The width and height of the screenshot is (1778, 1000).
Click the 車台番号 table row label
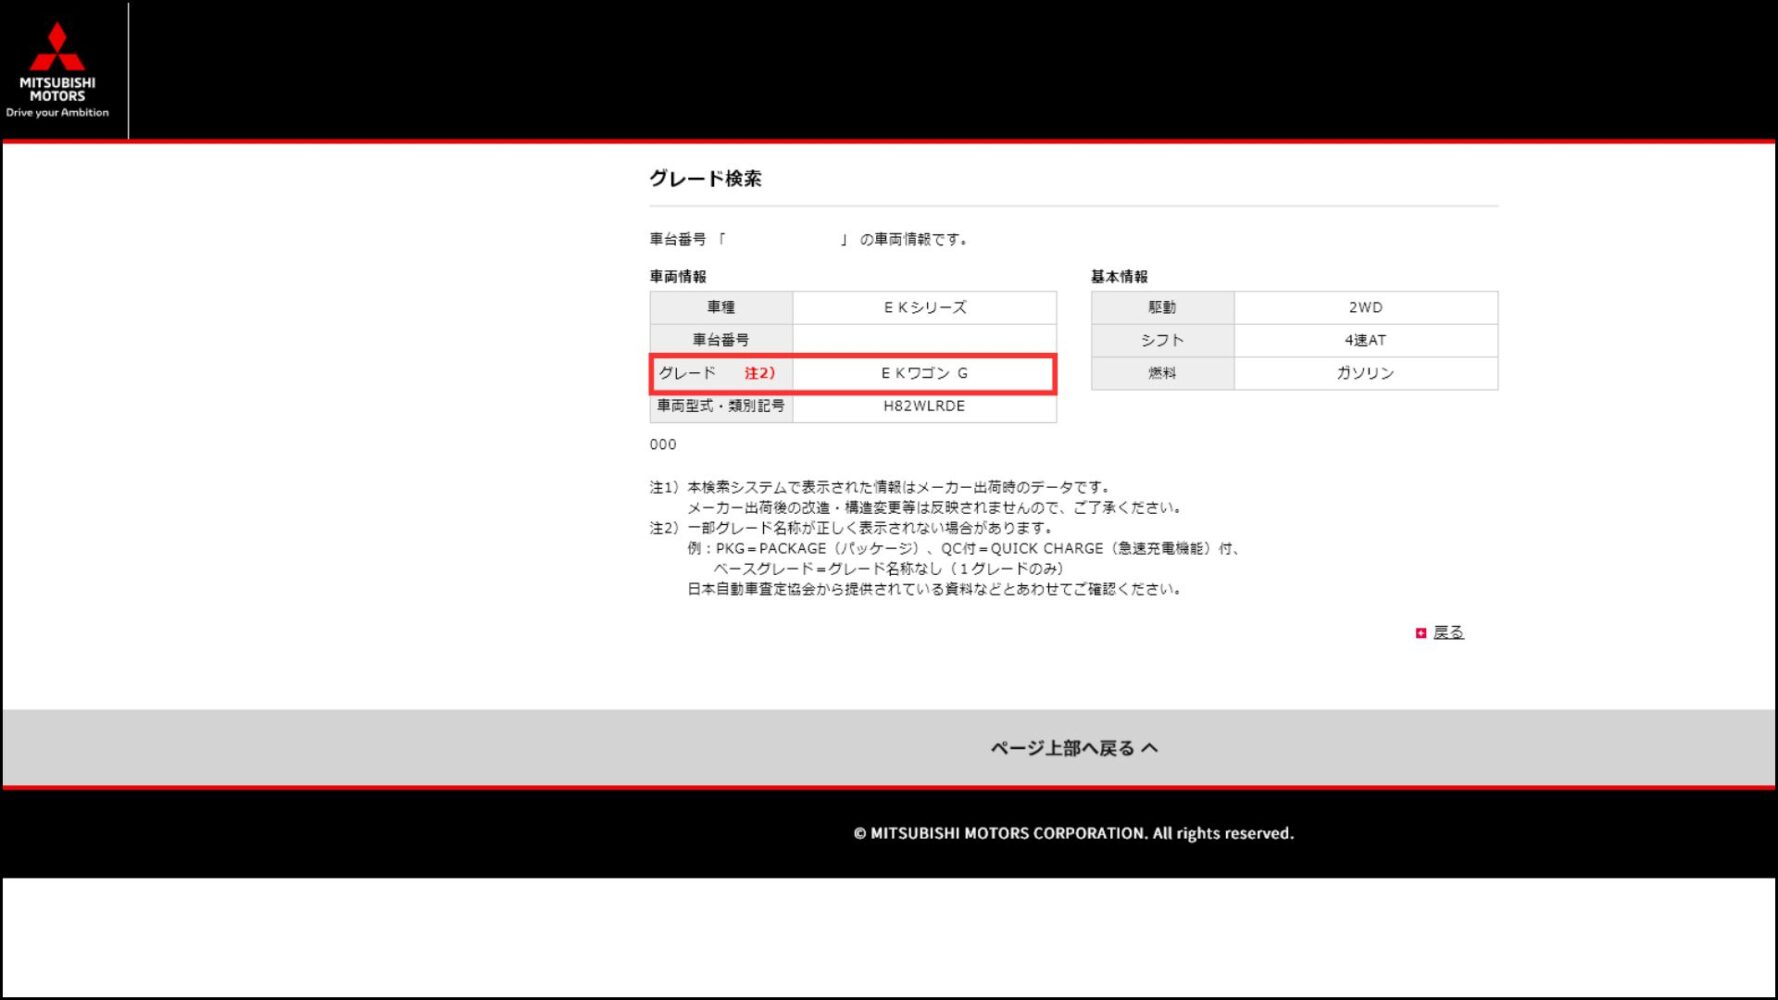tap(721, 340)
